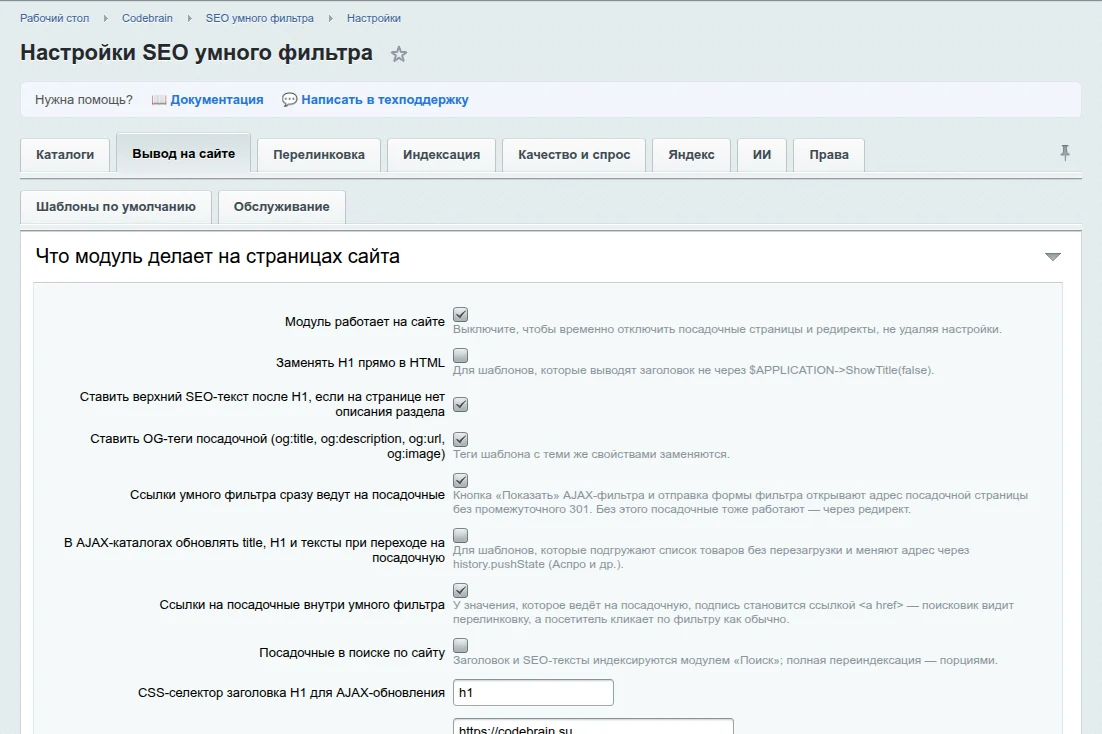Click the 'Нужна помощь?' text
Screen dimensions: 1102x734
click(x=84, y=100)
